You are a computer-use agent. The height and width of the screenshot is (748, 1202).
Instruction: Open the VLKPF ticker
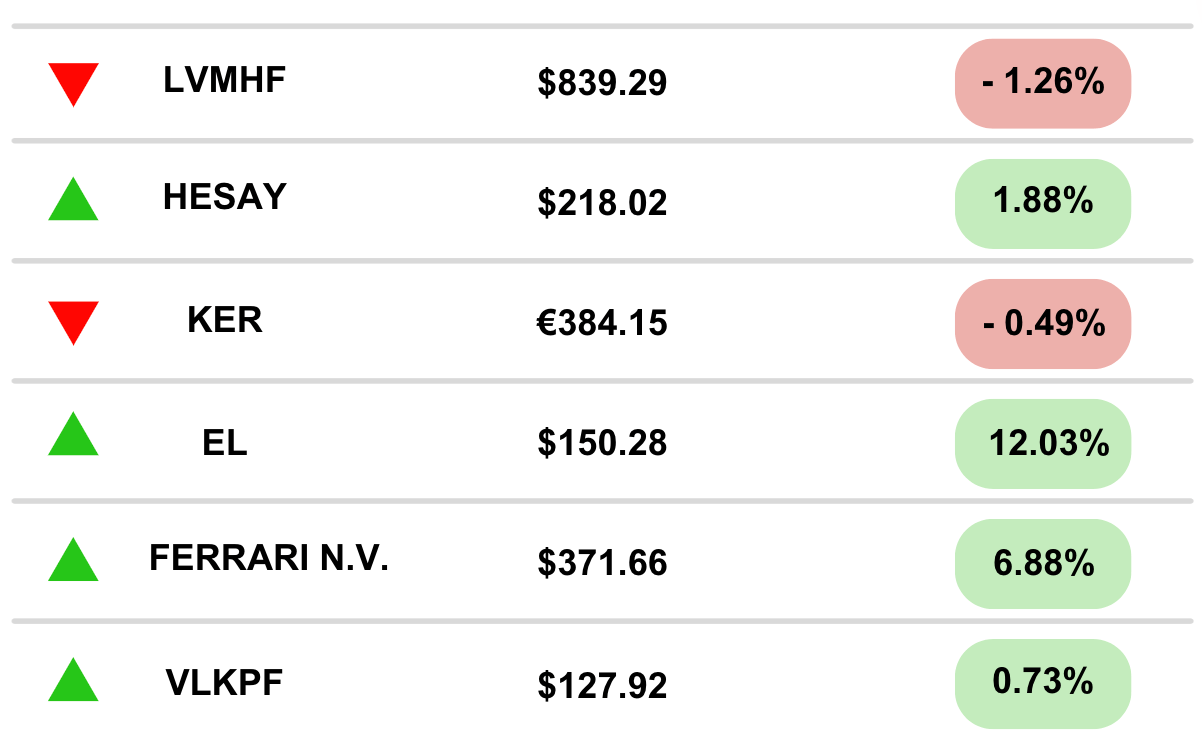[x=225, y=683]
